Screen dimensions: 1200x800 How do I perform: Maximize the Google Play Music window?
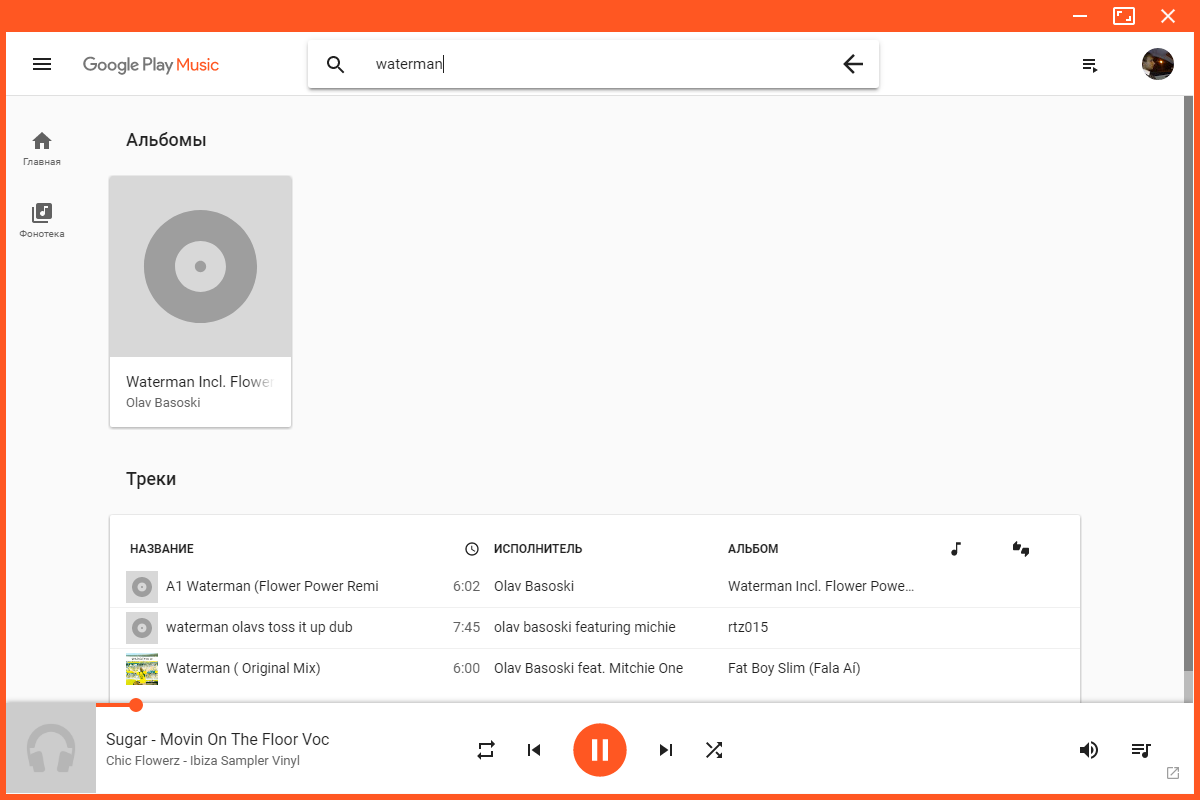click(1124, 16)
